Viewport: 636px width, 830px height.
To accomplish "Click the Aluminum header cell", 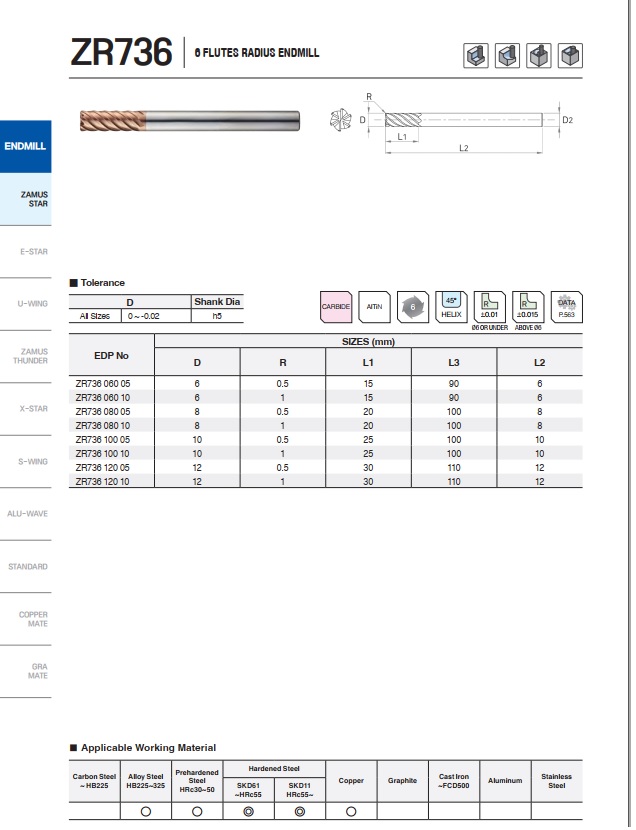I will [505, 781].
